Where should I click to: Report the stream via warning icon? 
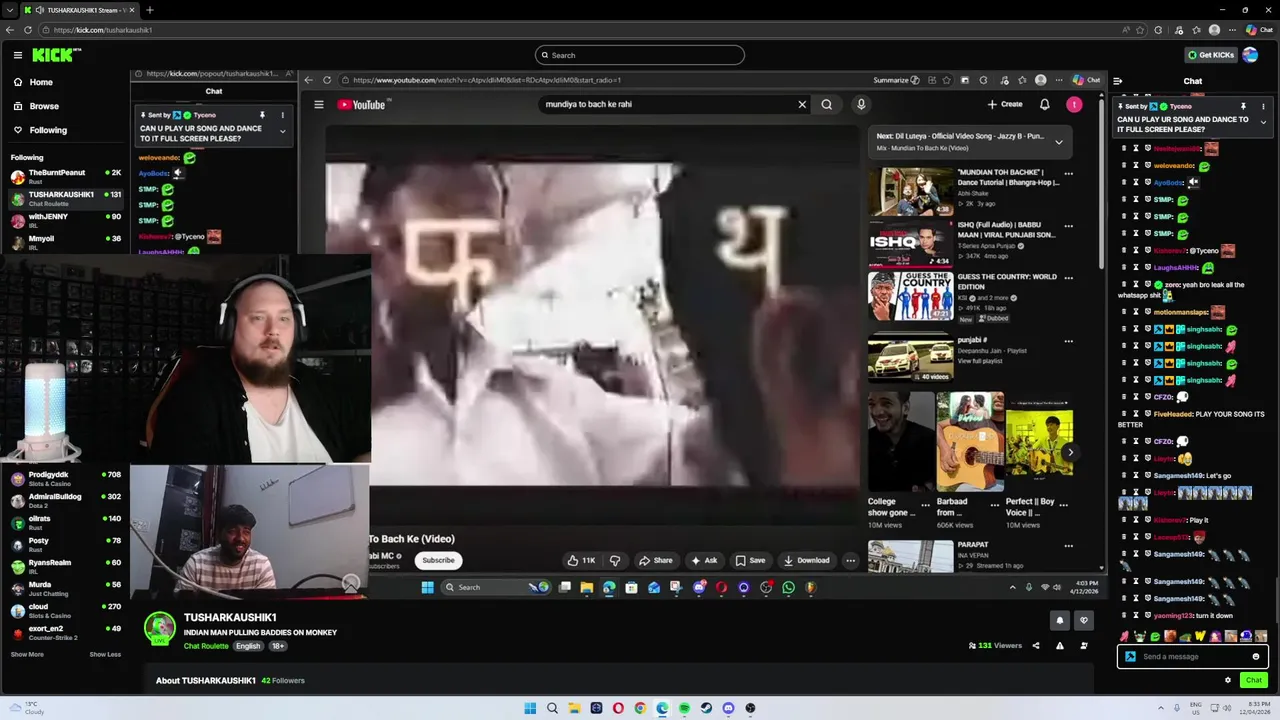click(1060, 646)
